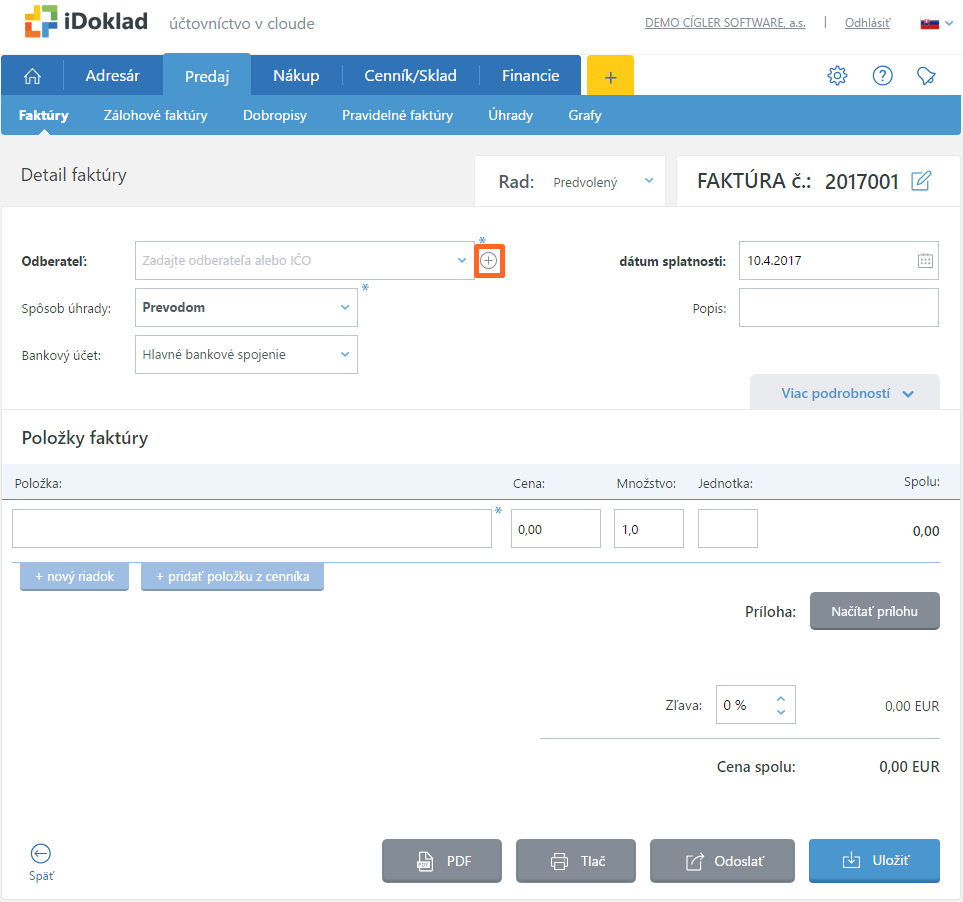Click the home icon in navigation bar
This screenshot has width=963, height=902.
(x=32, y=76)
